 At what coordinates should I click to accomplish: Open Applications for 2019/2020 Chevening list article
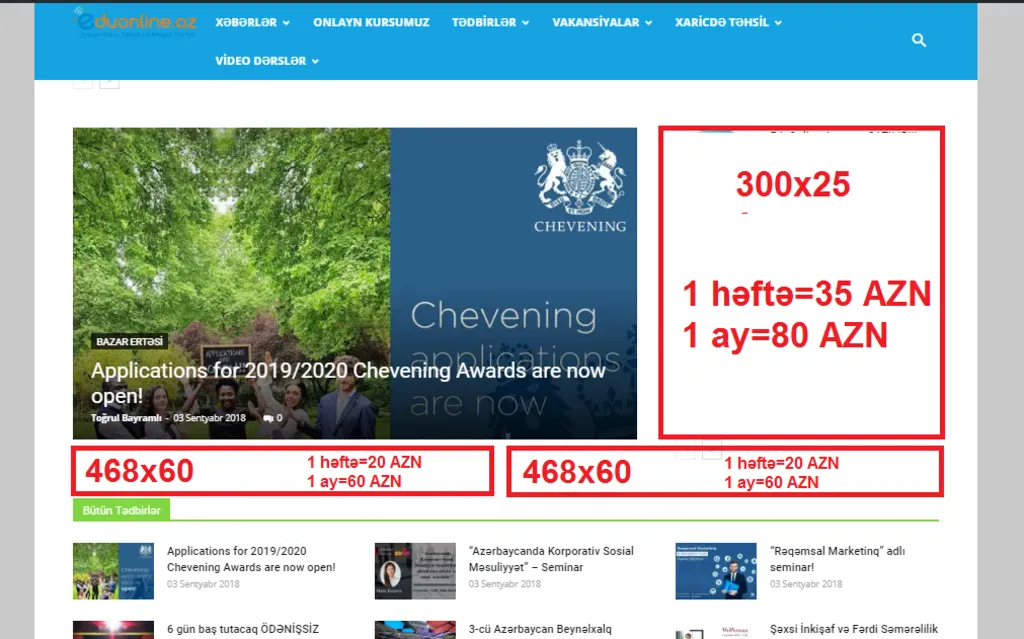click(251, 559)
